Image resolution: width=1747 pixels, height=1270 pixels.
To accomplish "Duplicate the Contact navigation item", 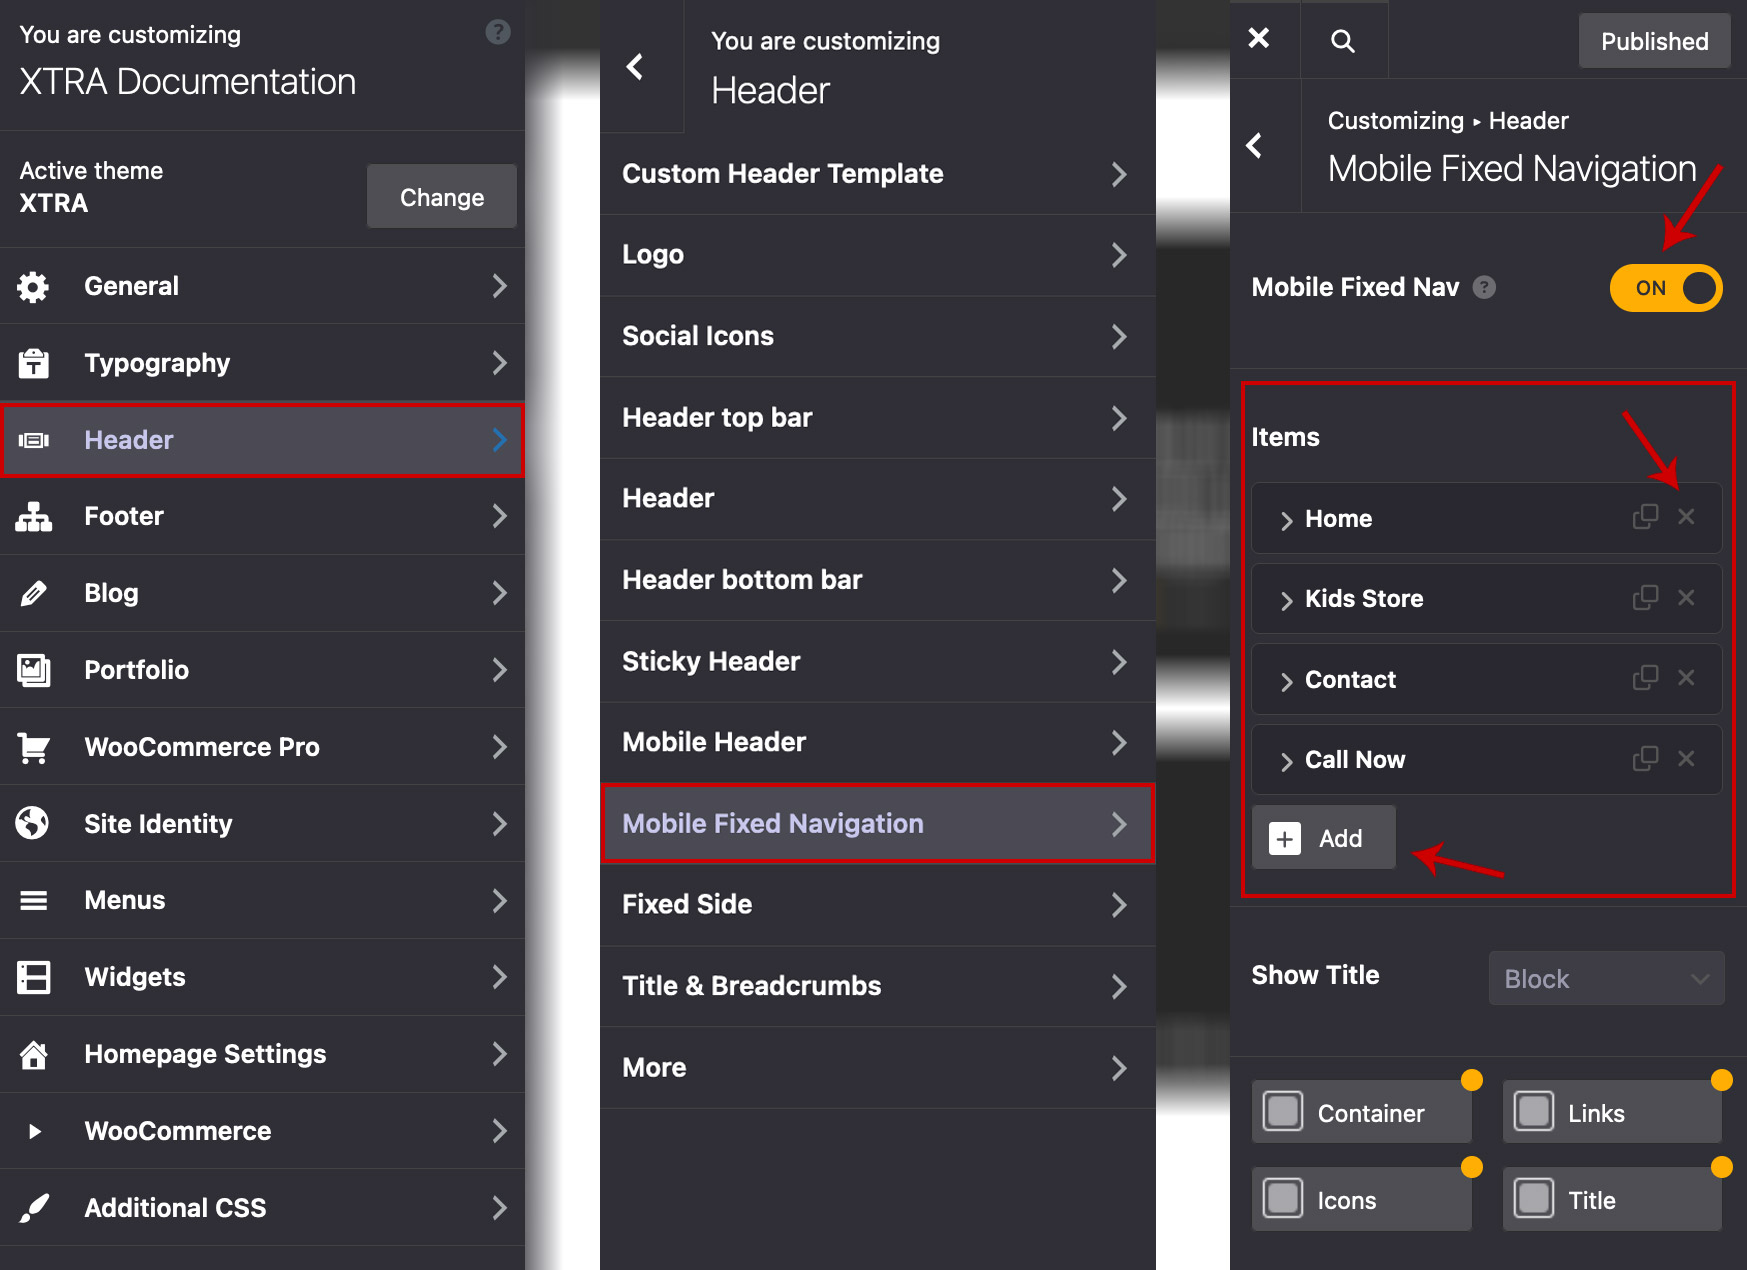I will tap(1645, 678).
